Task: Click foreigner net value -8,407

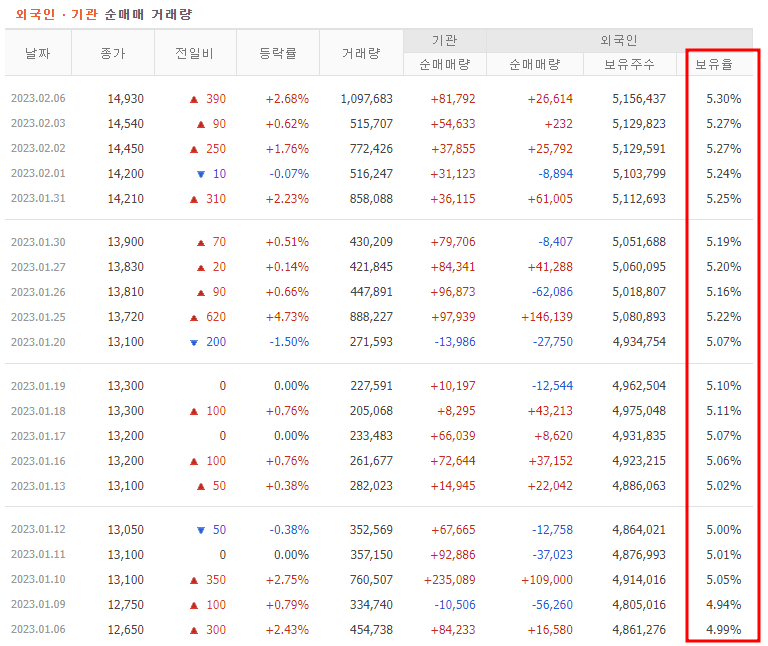Action: point(555,241)
